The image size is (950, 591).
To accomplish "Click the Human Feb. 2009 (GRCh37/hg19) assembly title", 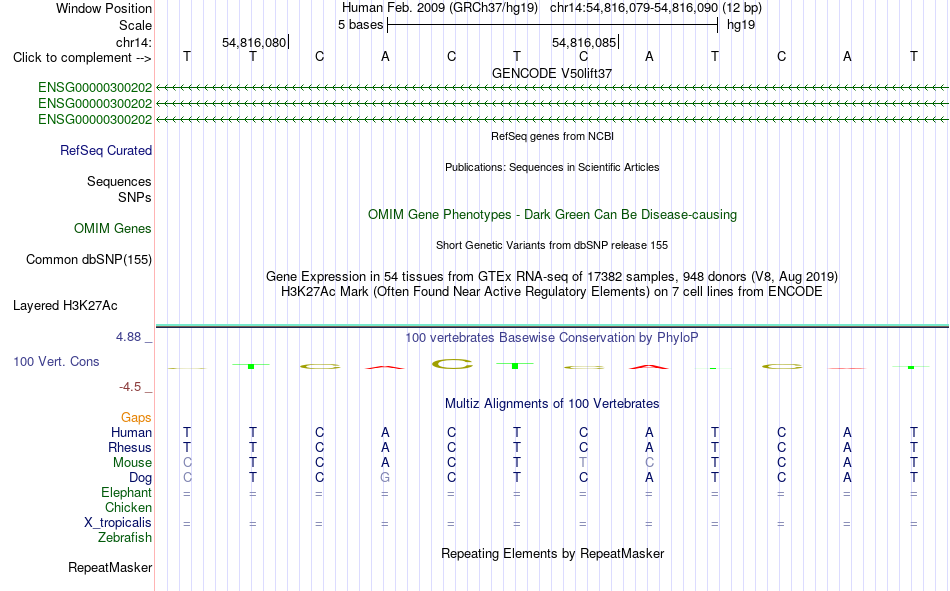I will click(x=440, y=8).
